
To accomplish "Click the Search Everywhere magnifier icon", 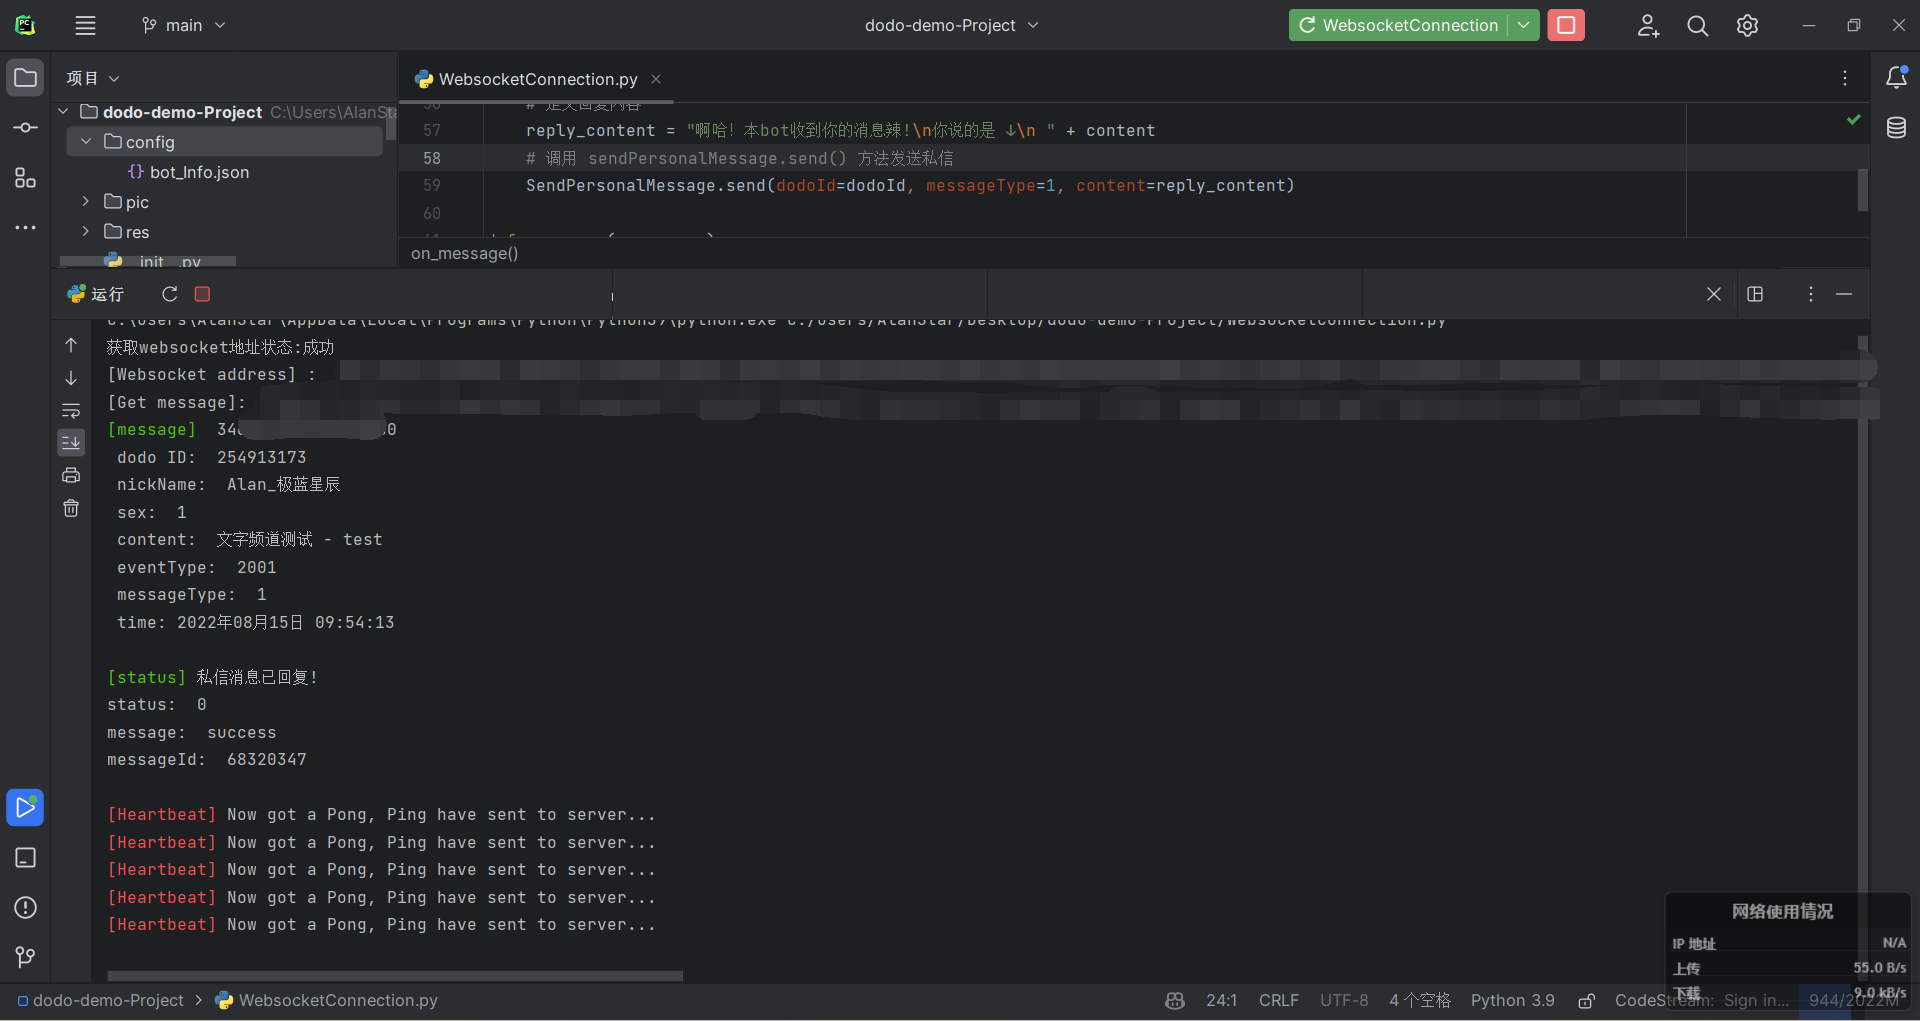I will click(1697, 26).
